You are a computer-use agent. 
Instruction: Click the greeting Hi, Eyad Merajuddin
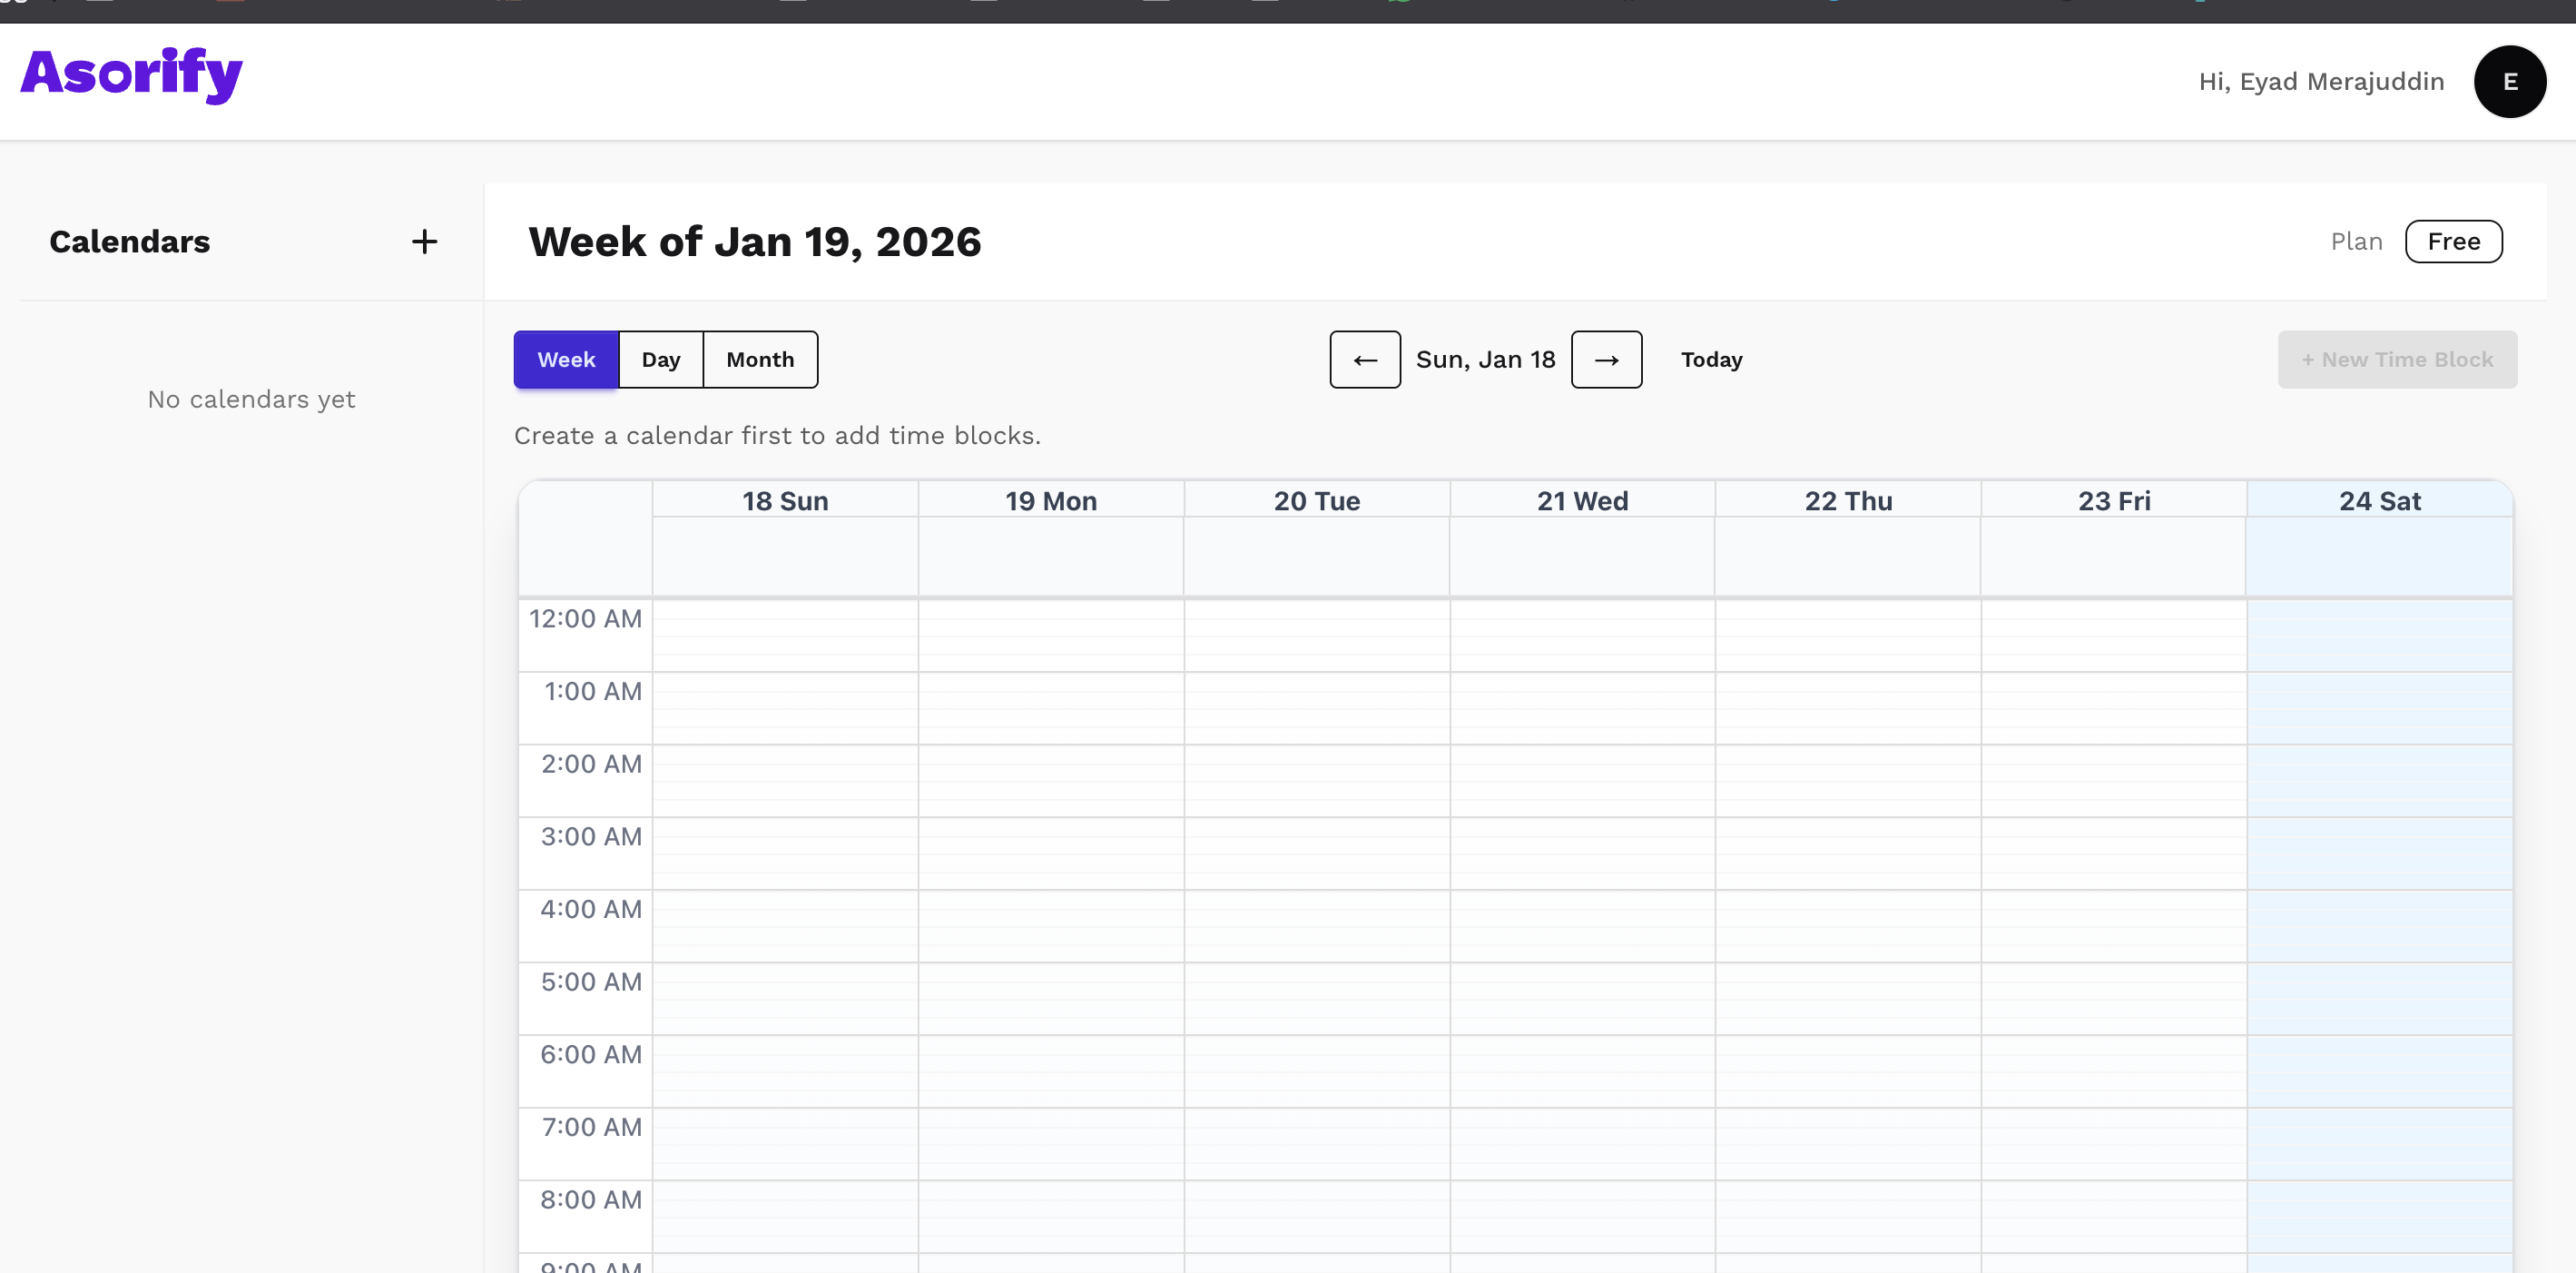tap(2321, 81)
